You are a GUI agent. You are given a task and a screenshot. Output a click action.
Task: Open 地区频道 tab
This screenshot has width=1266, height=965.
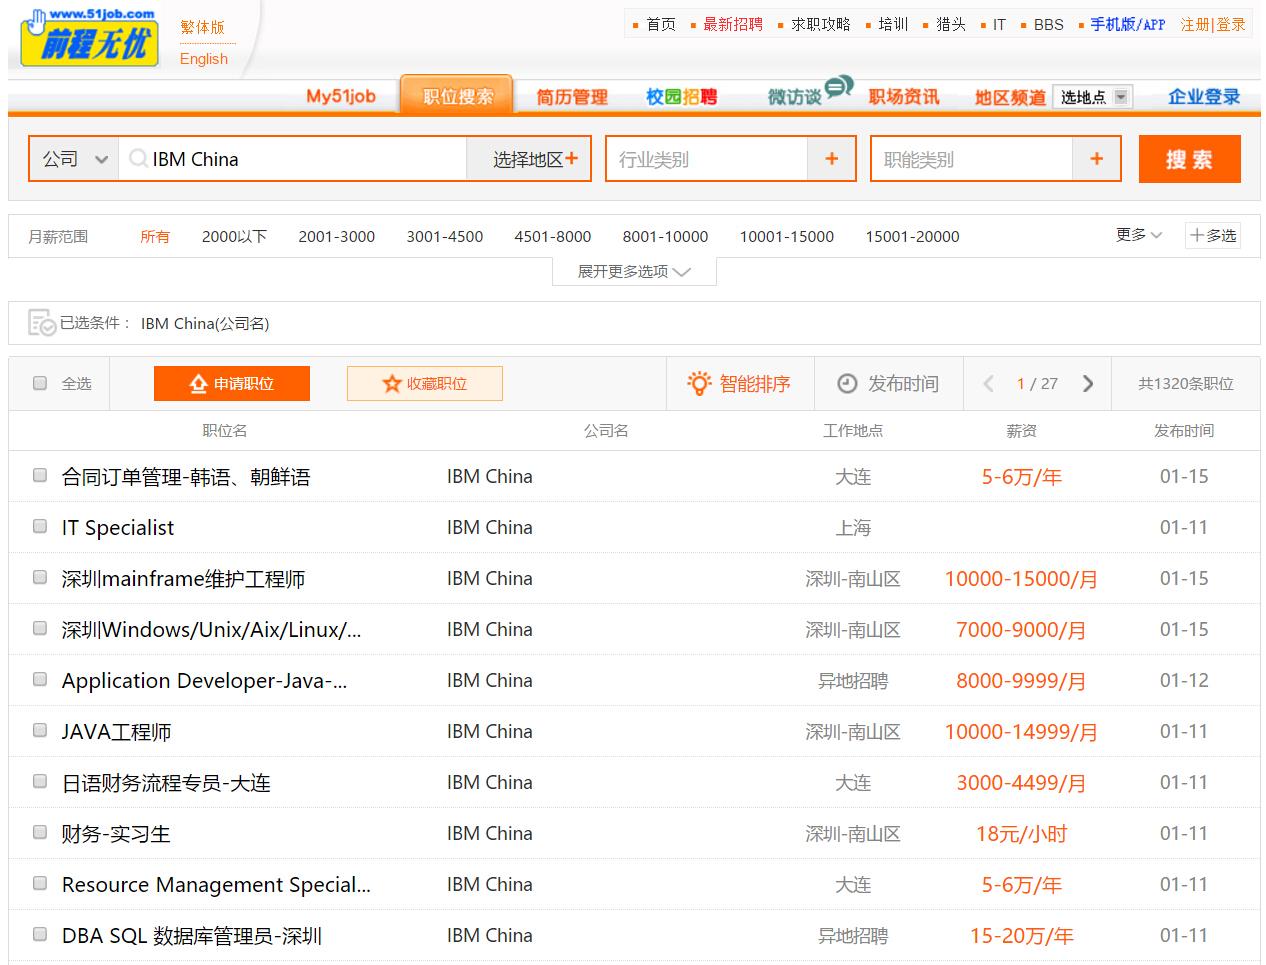pyautogui.click(x=1010, y=97)
